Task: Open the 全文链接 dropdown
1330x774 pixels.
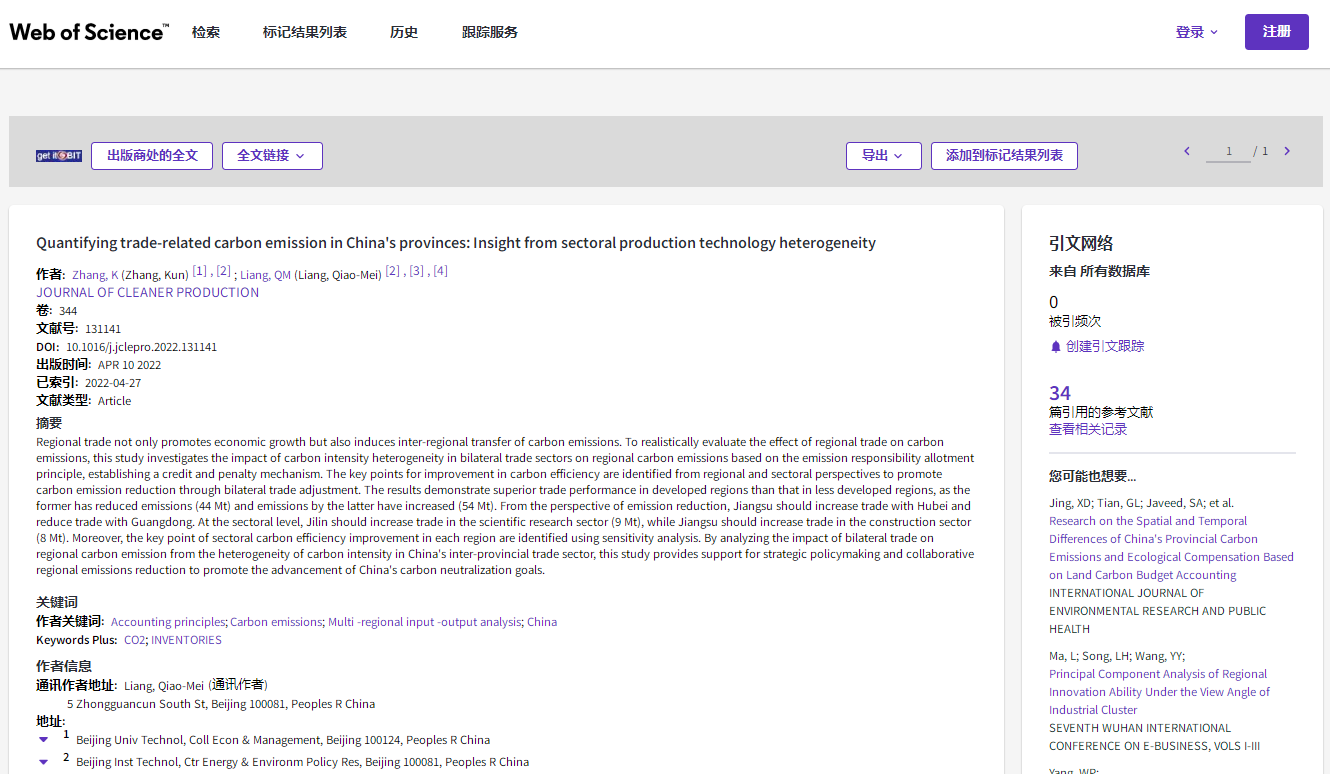Action: click(272, 156)
